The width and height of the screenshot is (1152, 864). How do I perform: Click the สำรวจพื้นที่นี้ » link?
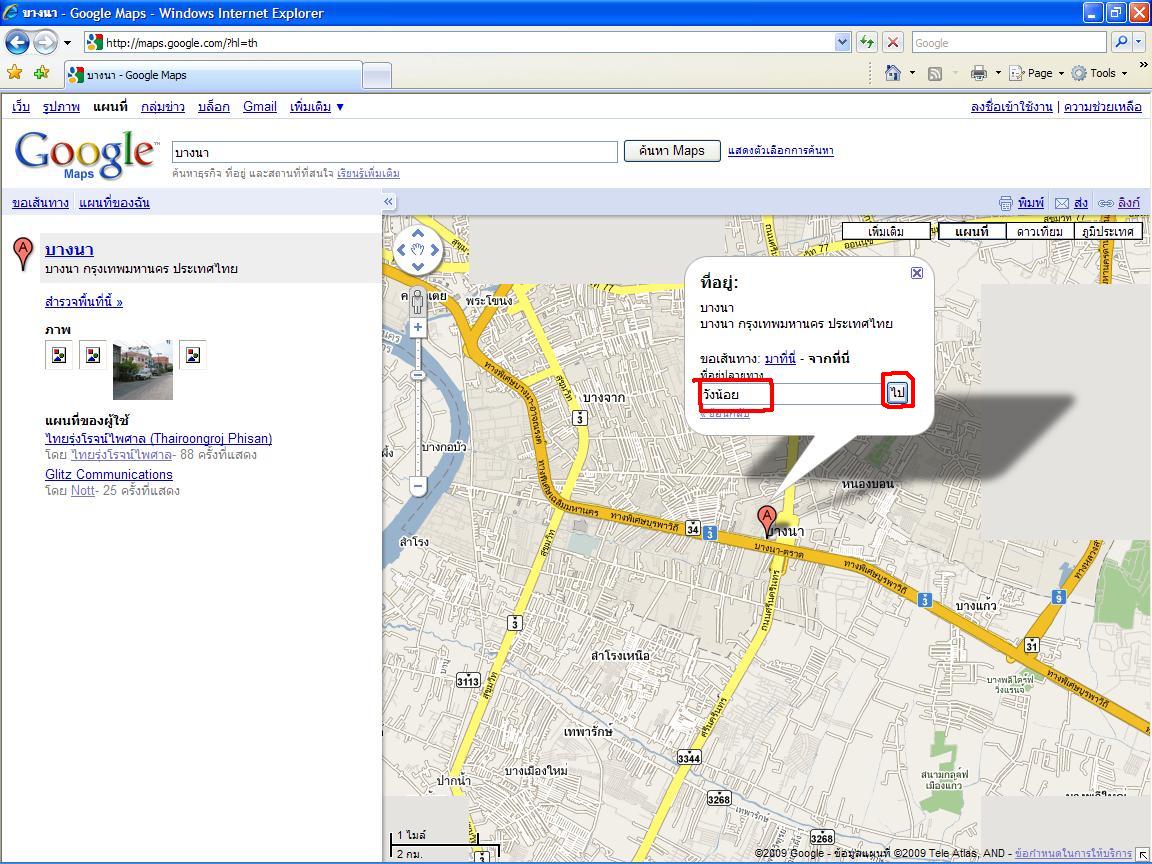(x=84, y=301)
